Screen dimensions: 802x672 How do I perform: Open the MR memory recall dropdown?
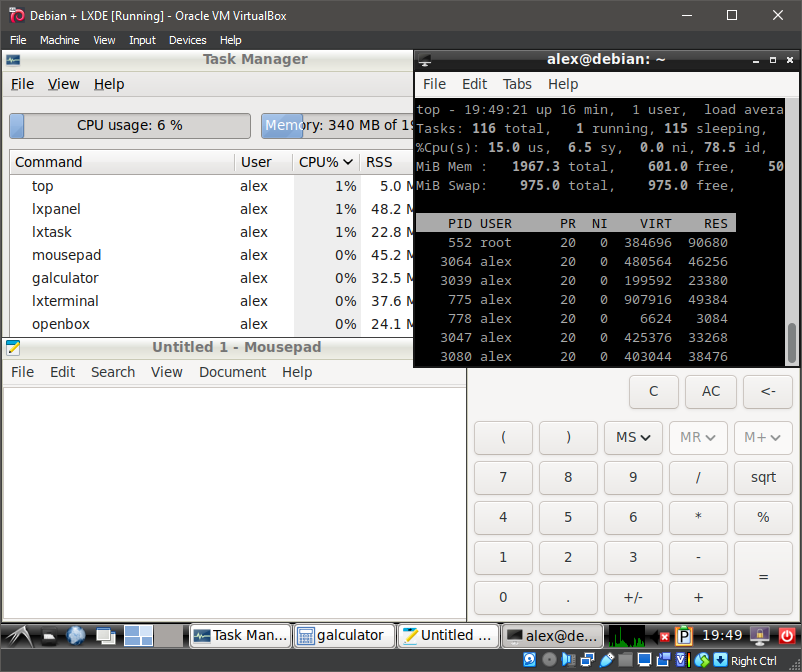tap(698, 437)
